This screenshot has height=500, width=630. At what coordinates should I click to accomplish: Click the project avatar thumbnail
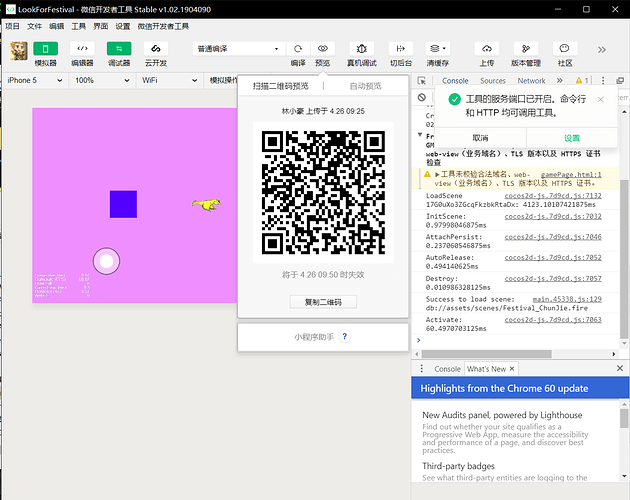pos(18,51)
